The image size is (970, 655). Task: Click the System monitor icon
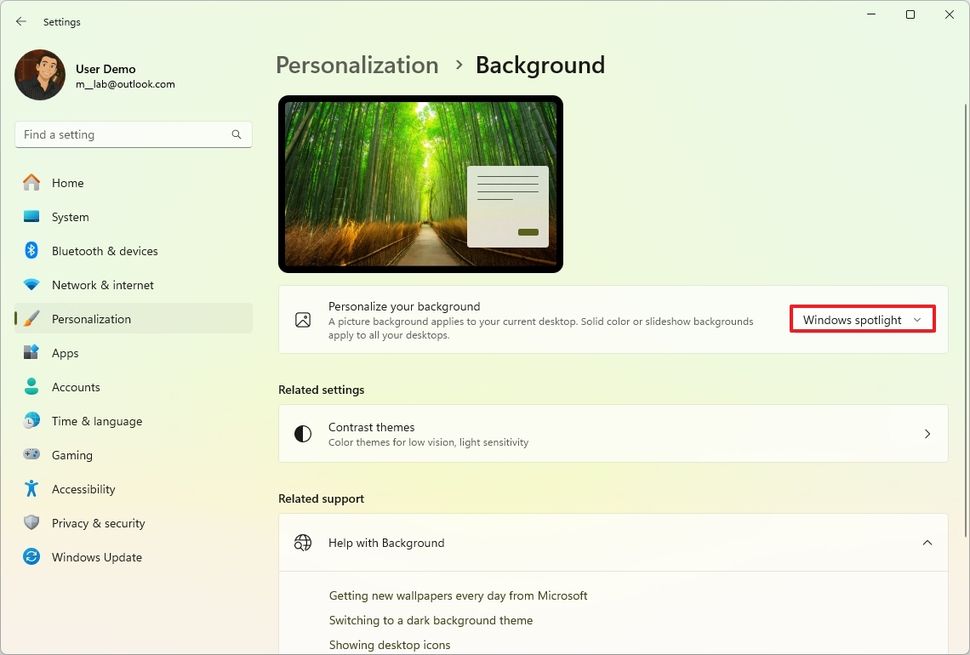pyautogui.click(x=31, y=216)
